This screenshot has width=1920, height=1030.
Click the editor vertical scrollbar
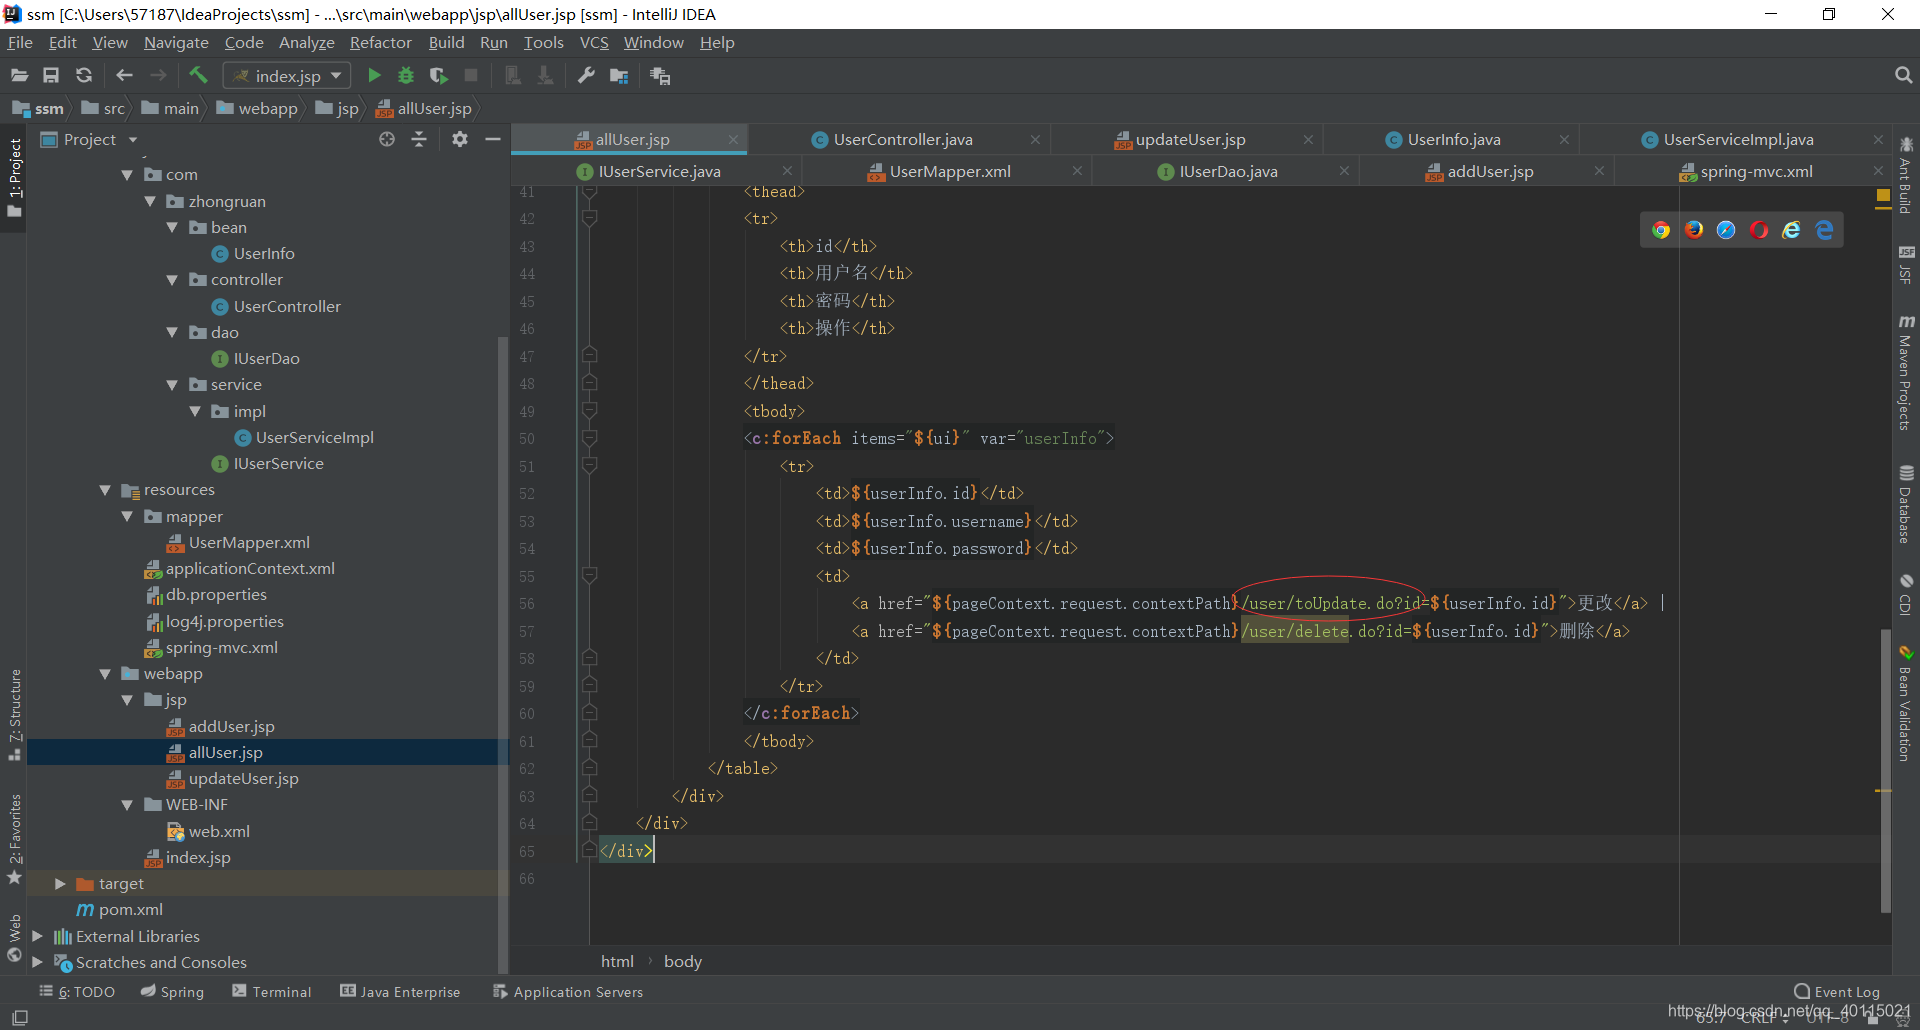(1886, 770)
